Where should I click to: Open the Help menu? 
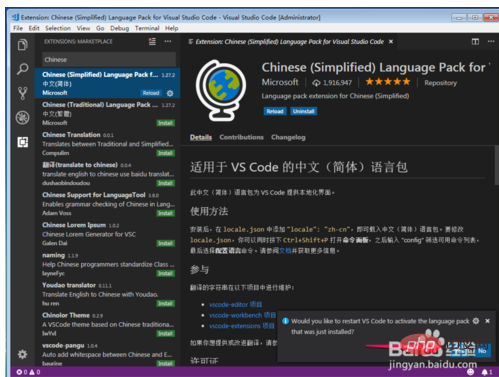[172, 28]
